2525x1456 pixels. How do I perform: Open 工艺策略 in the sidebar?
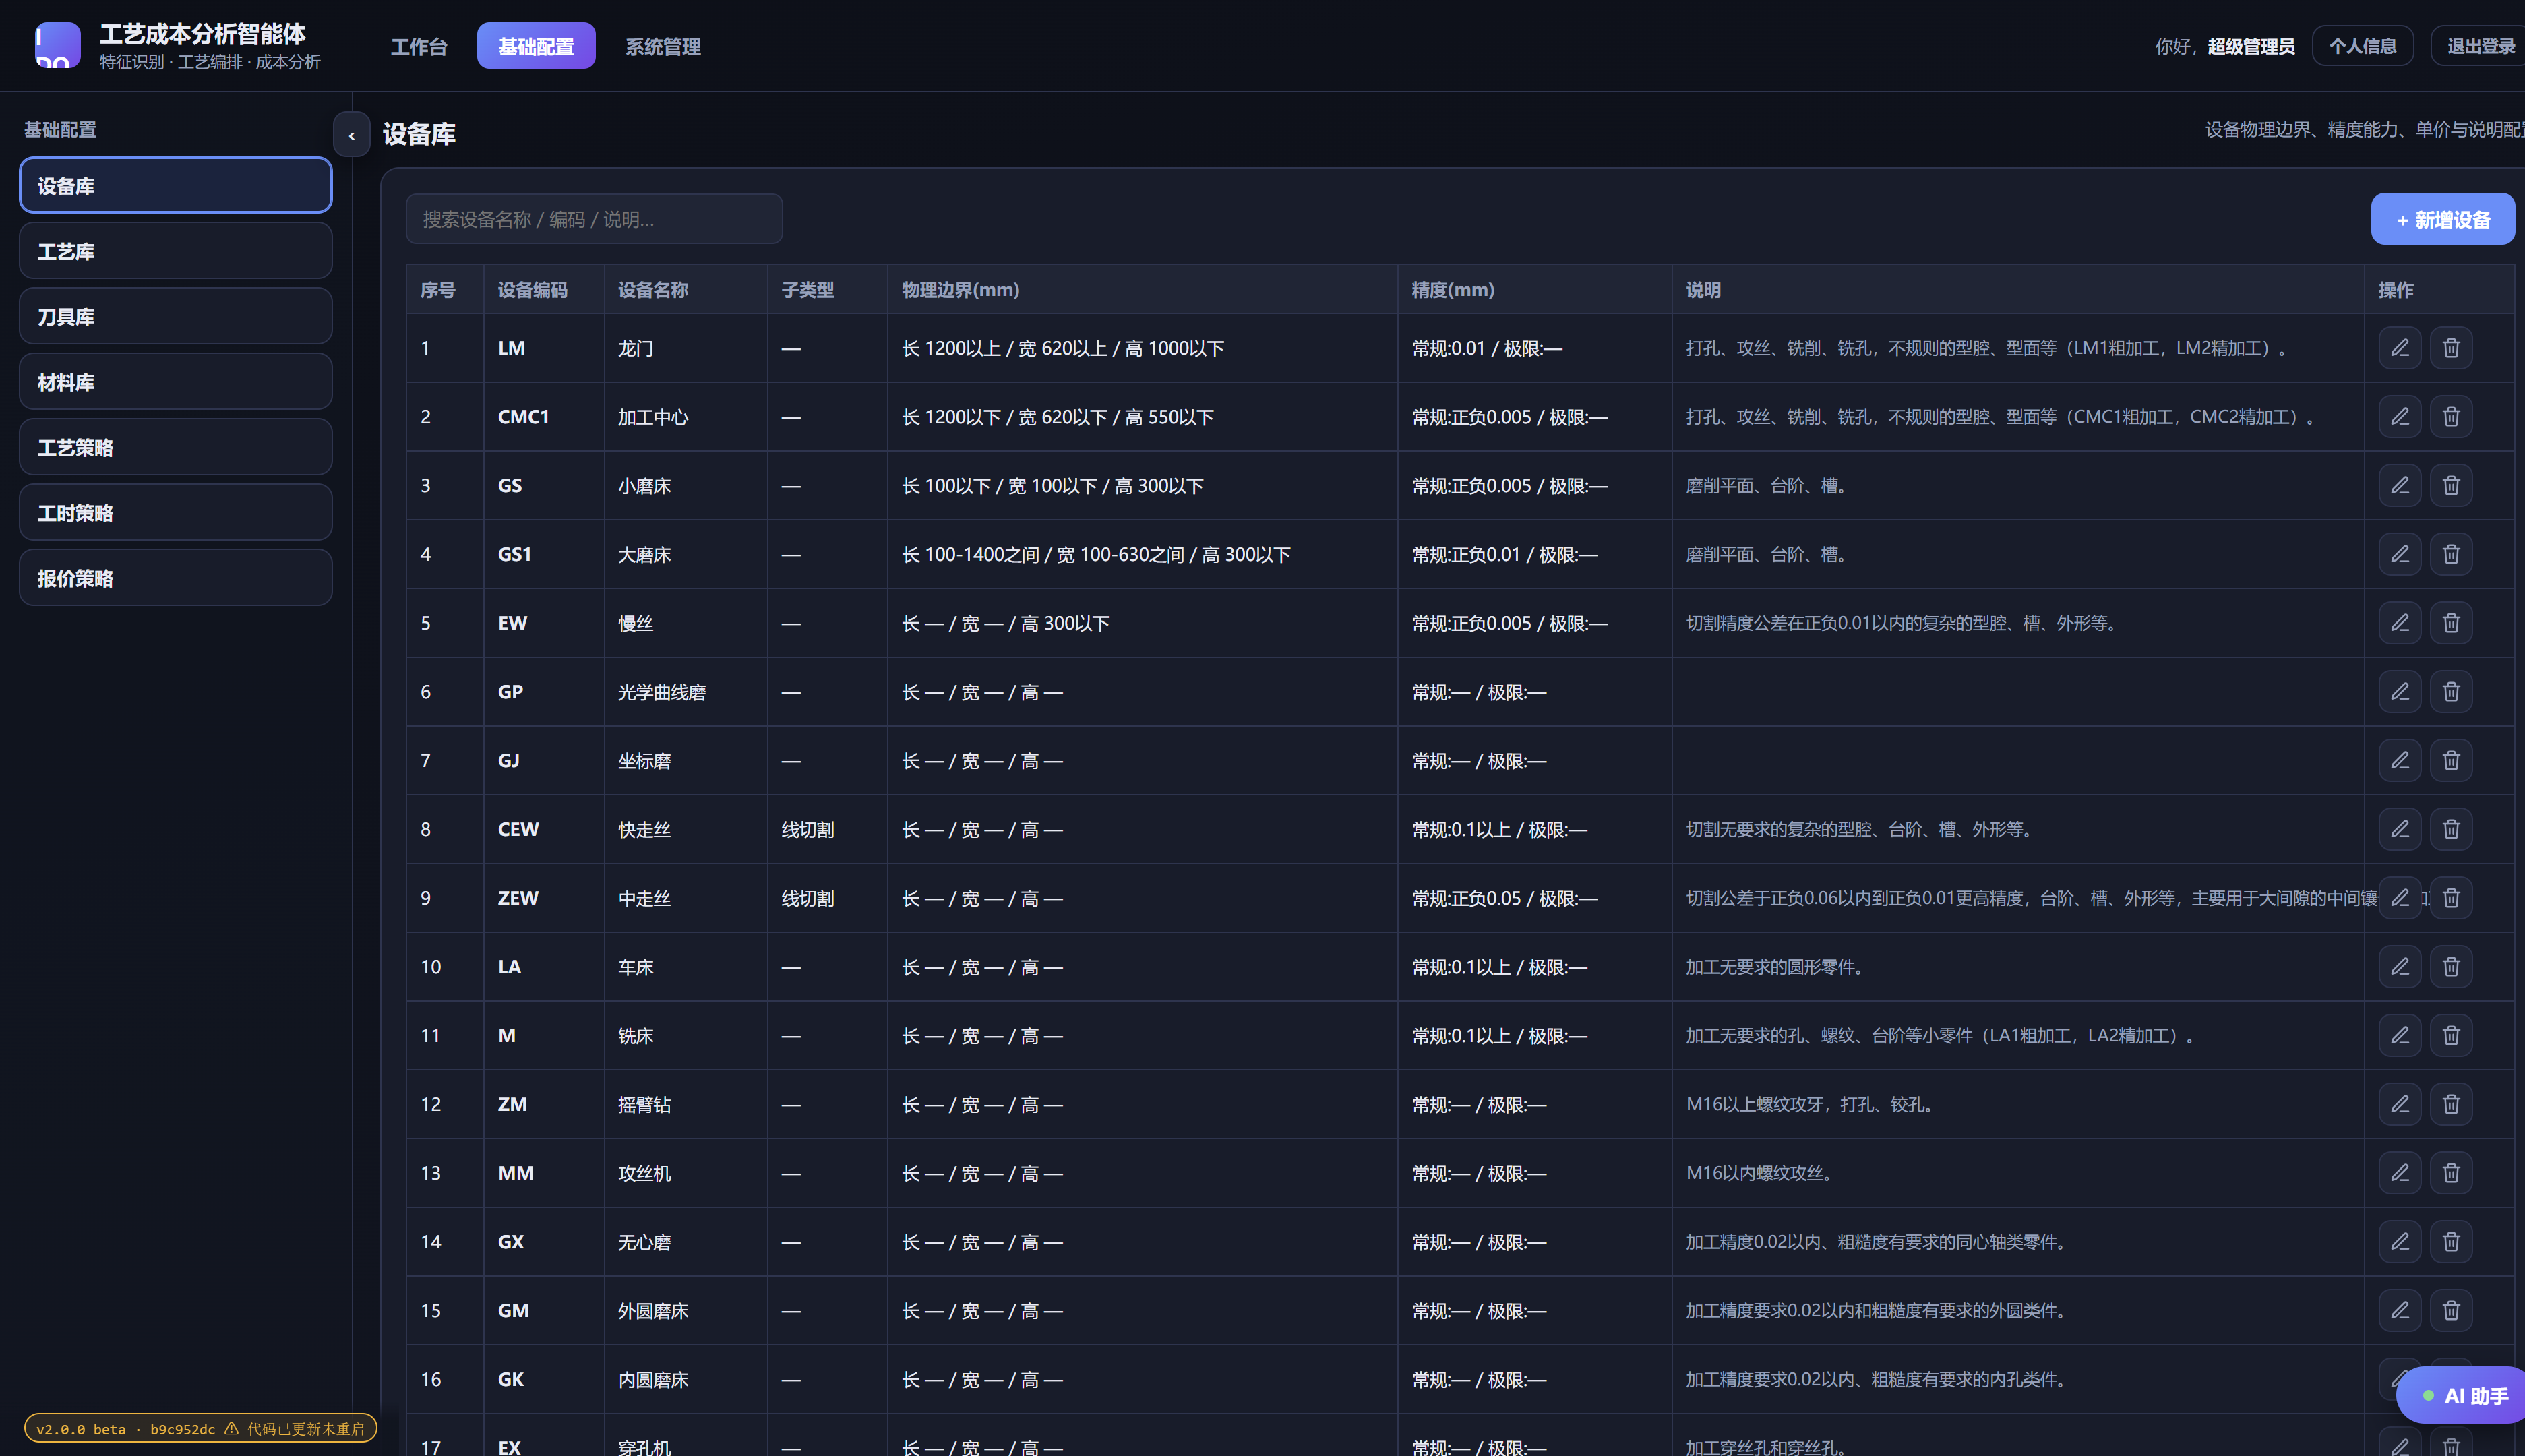176,447
